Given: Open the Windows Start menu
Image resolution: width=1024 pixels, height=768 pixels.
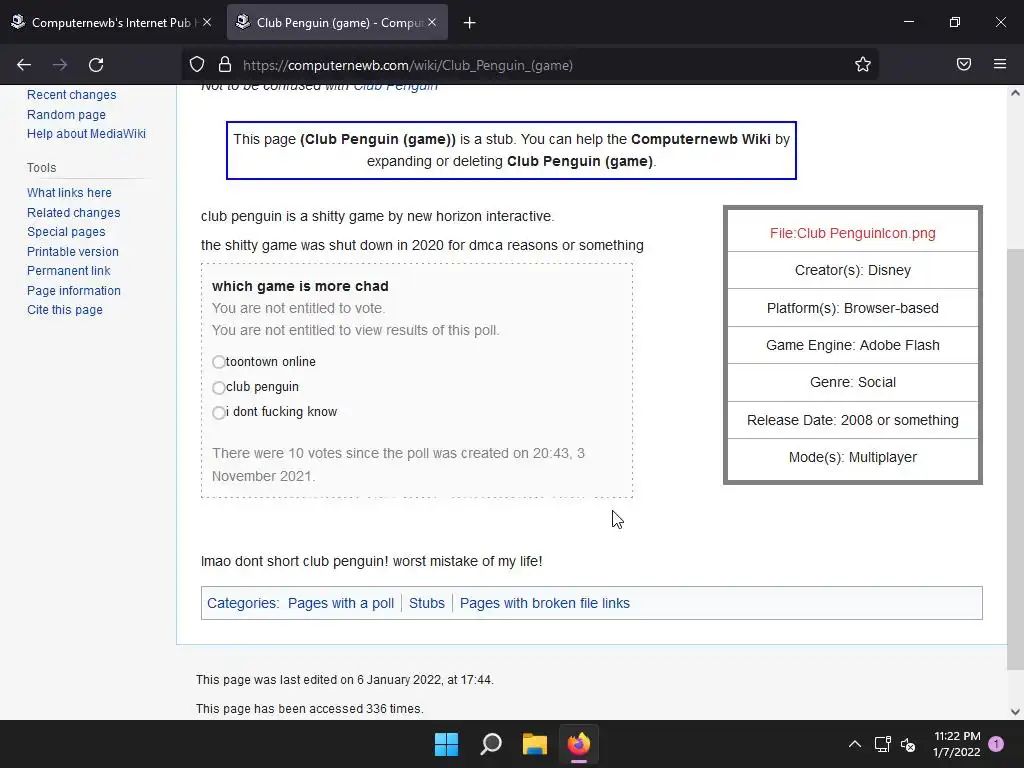Looking at the screenshot, I should point(447,744).
